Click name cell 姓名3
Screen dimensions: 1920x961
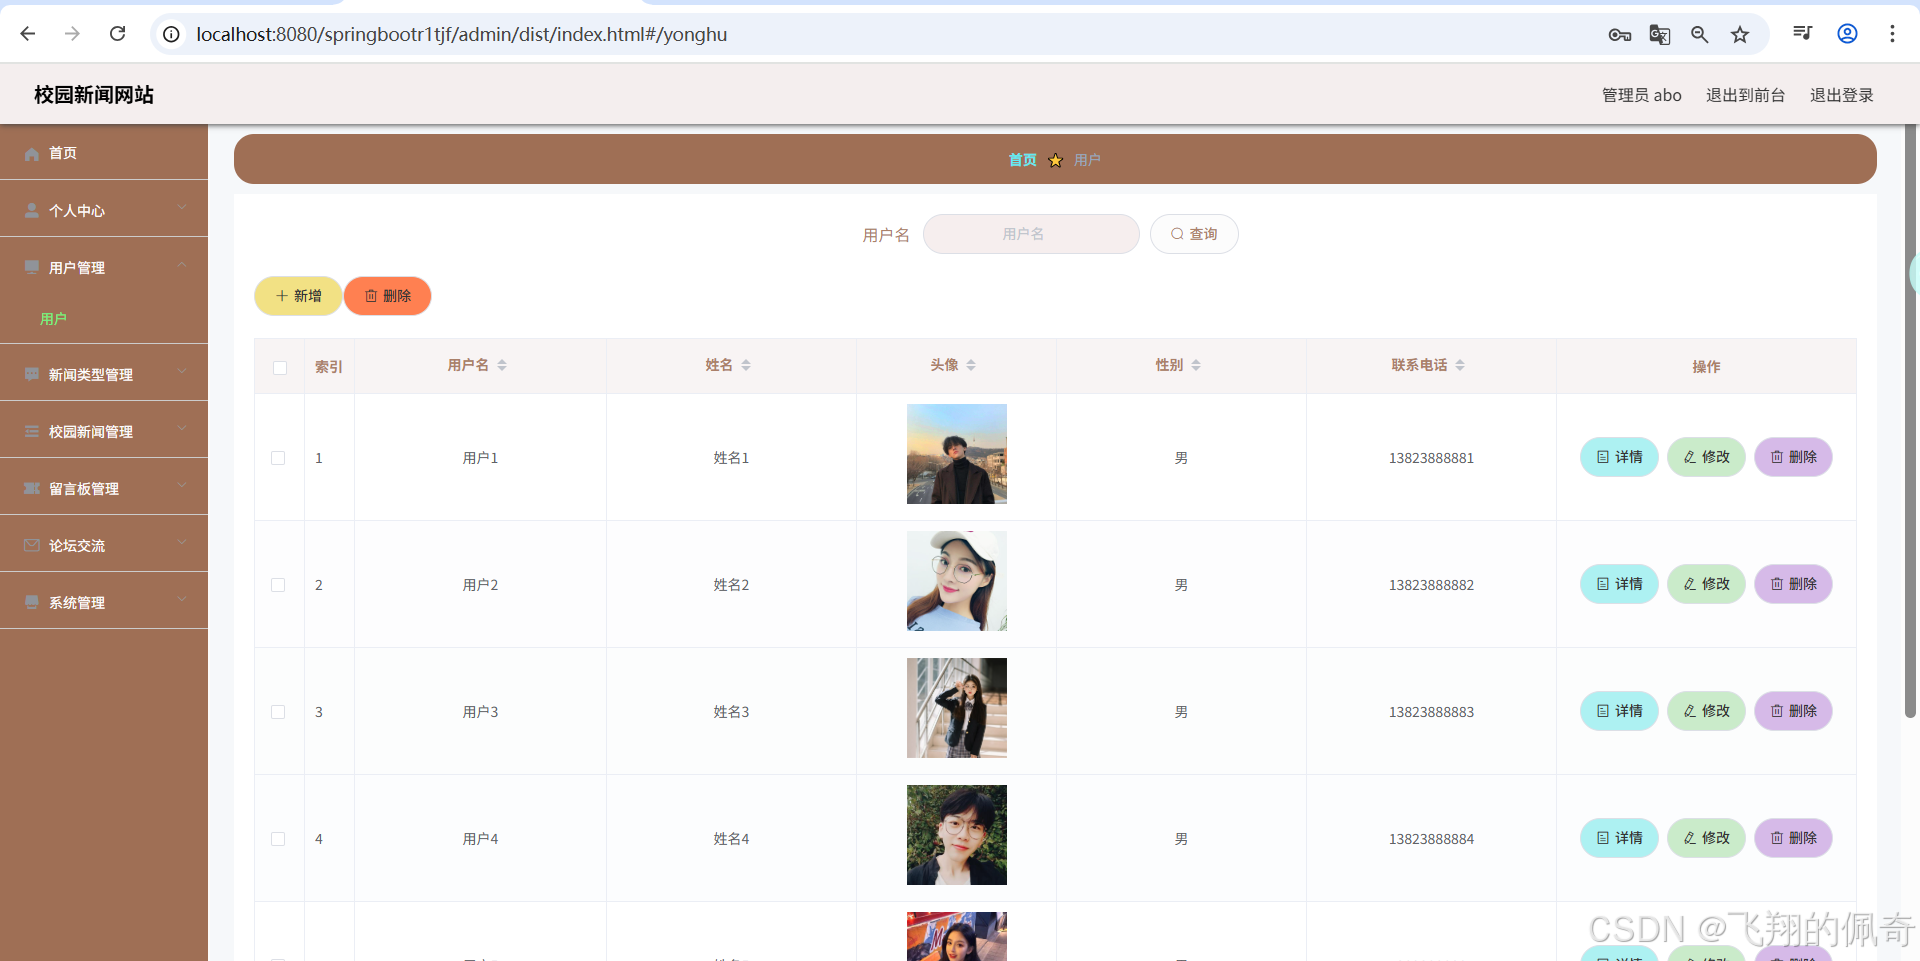[x=731, y=712]
